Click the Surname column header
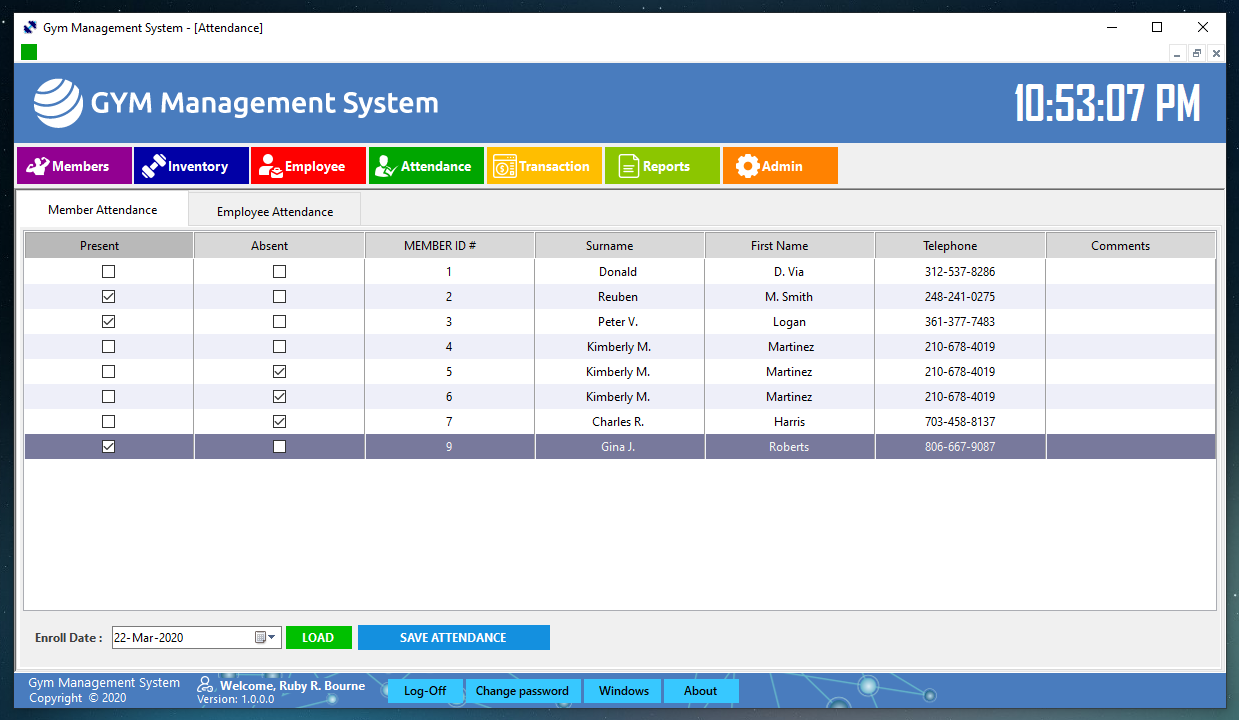1239x720 pixels. [619, 246]
